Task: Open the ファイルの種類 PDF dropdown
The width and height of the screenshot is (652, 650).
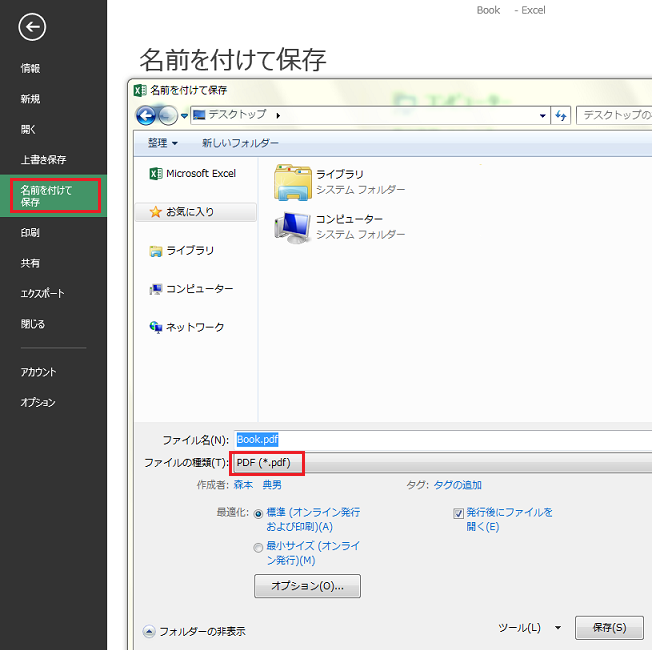Action: pyautogui.click(x=442, y=463)
